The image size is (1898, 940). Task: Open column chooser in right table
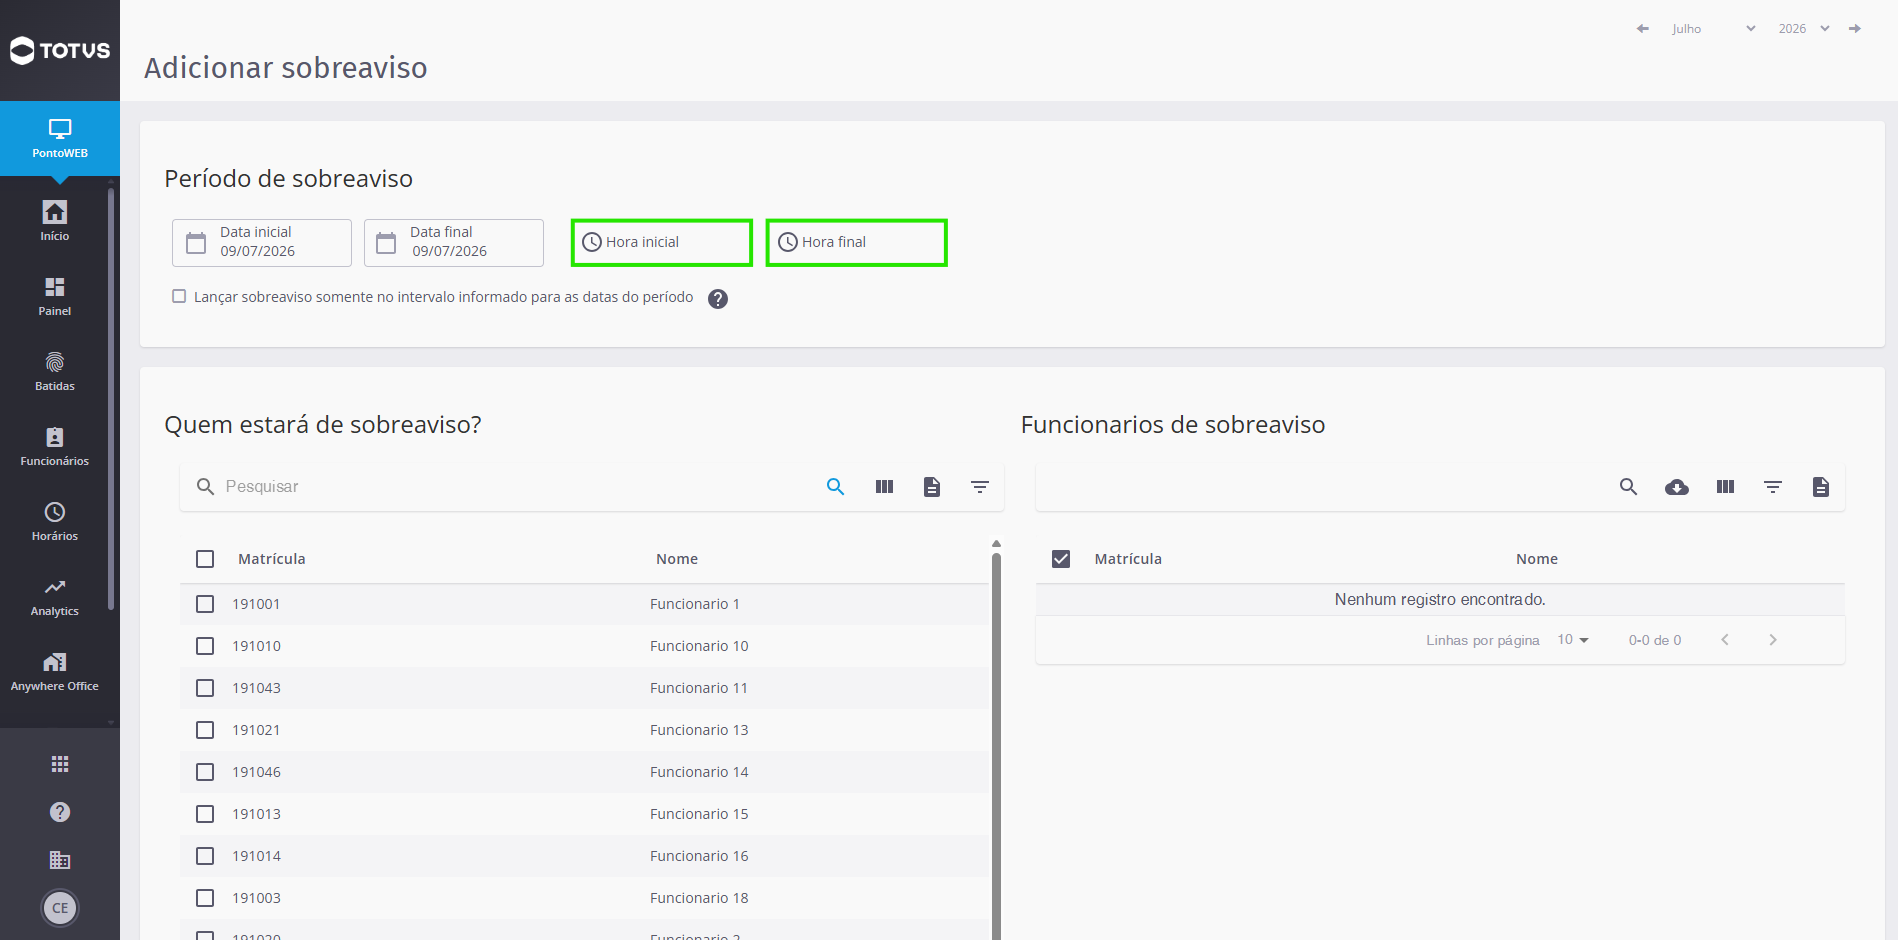click(1725, 487)
